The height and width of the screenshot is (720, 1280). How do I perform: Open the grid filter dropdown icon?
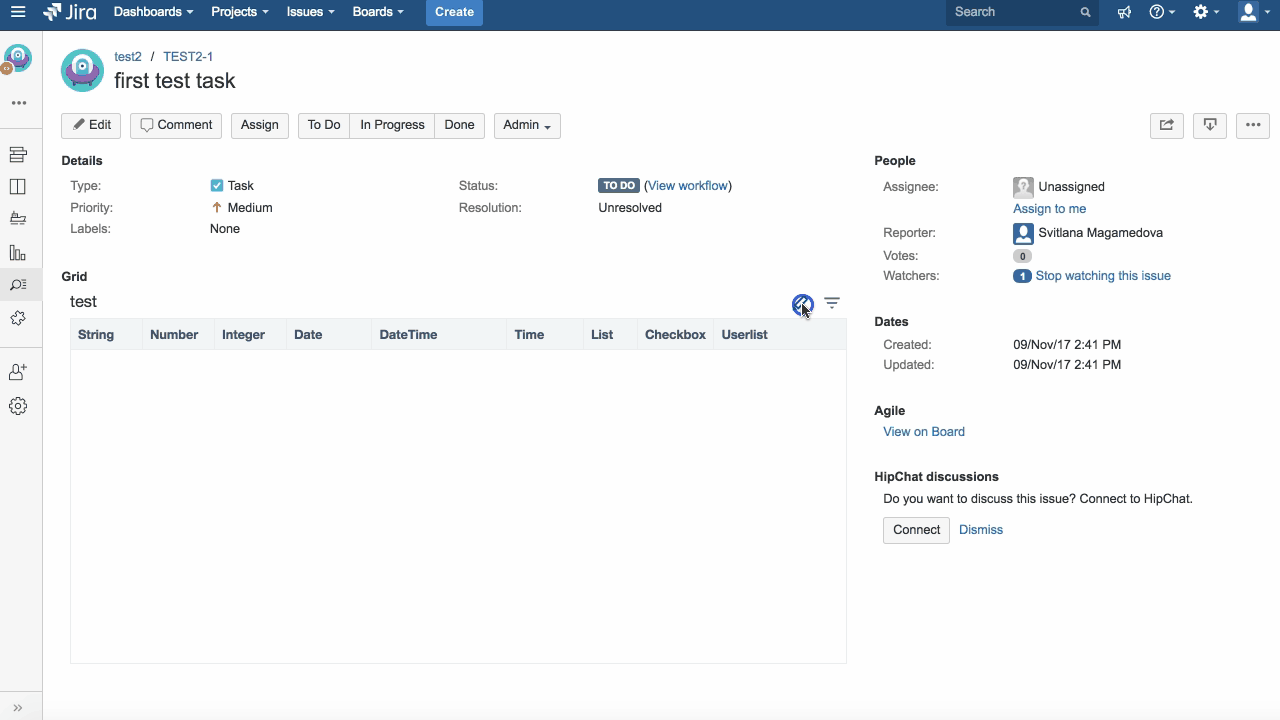pos(832,303)
